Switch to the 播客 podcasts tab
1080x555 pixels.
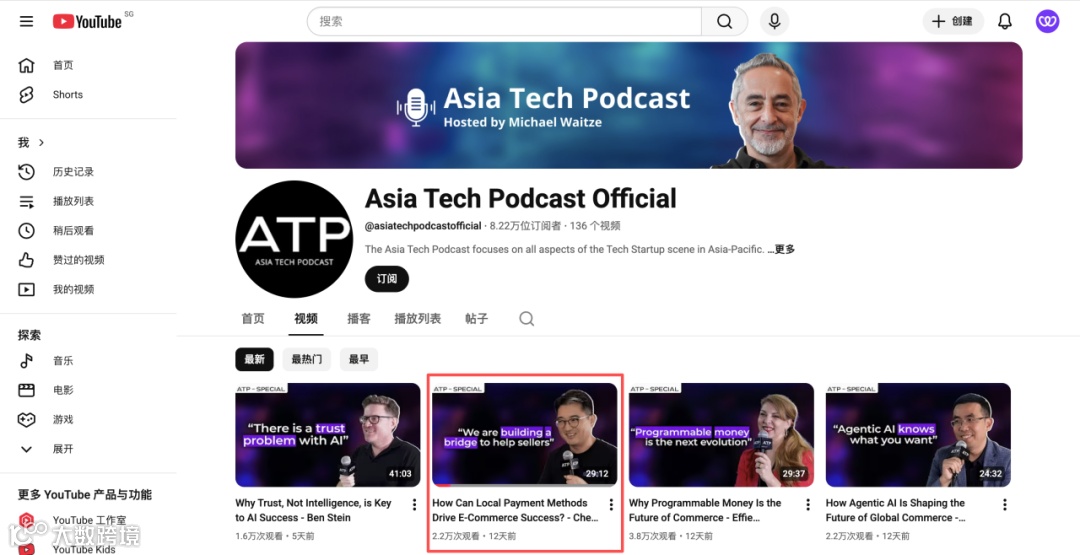coord(359,319)
